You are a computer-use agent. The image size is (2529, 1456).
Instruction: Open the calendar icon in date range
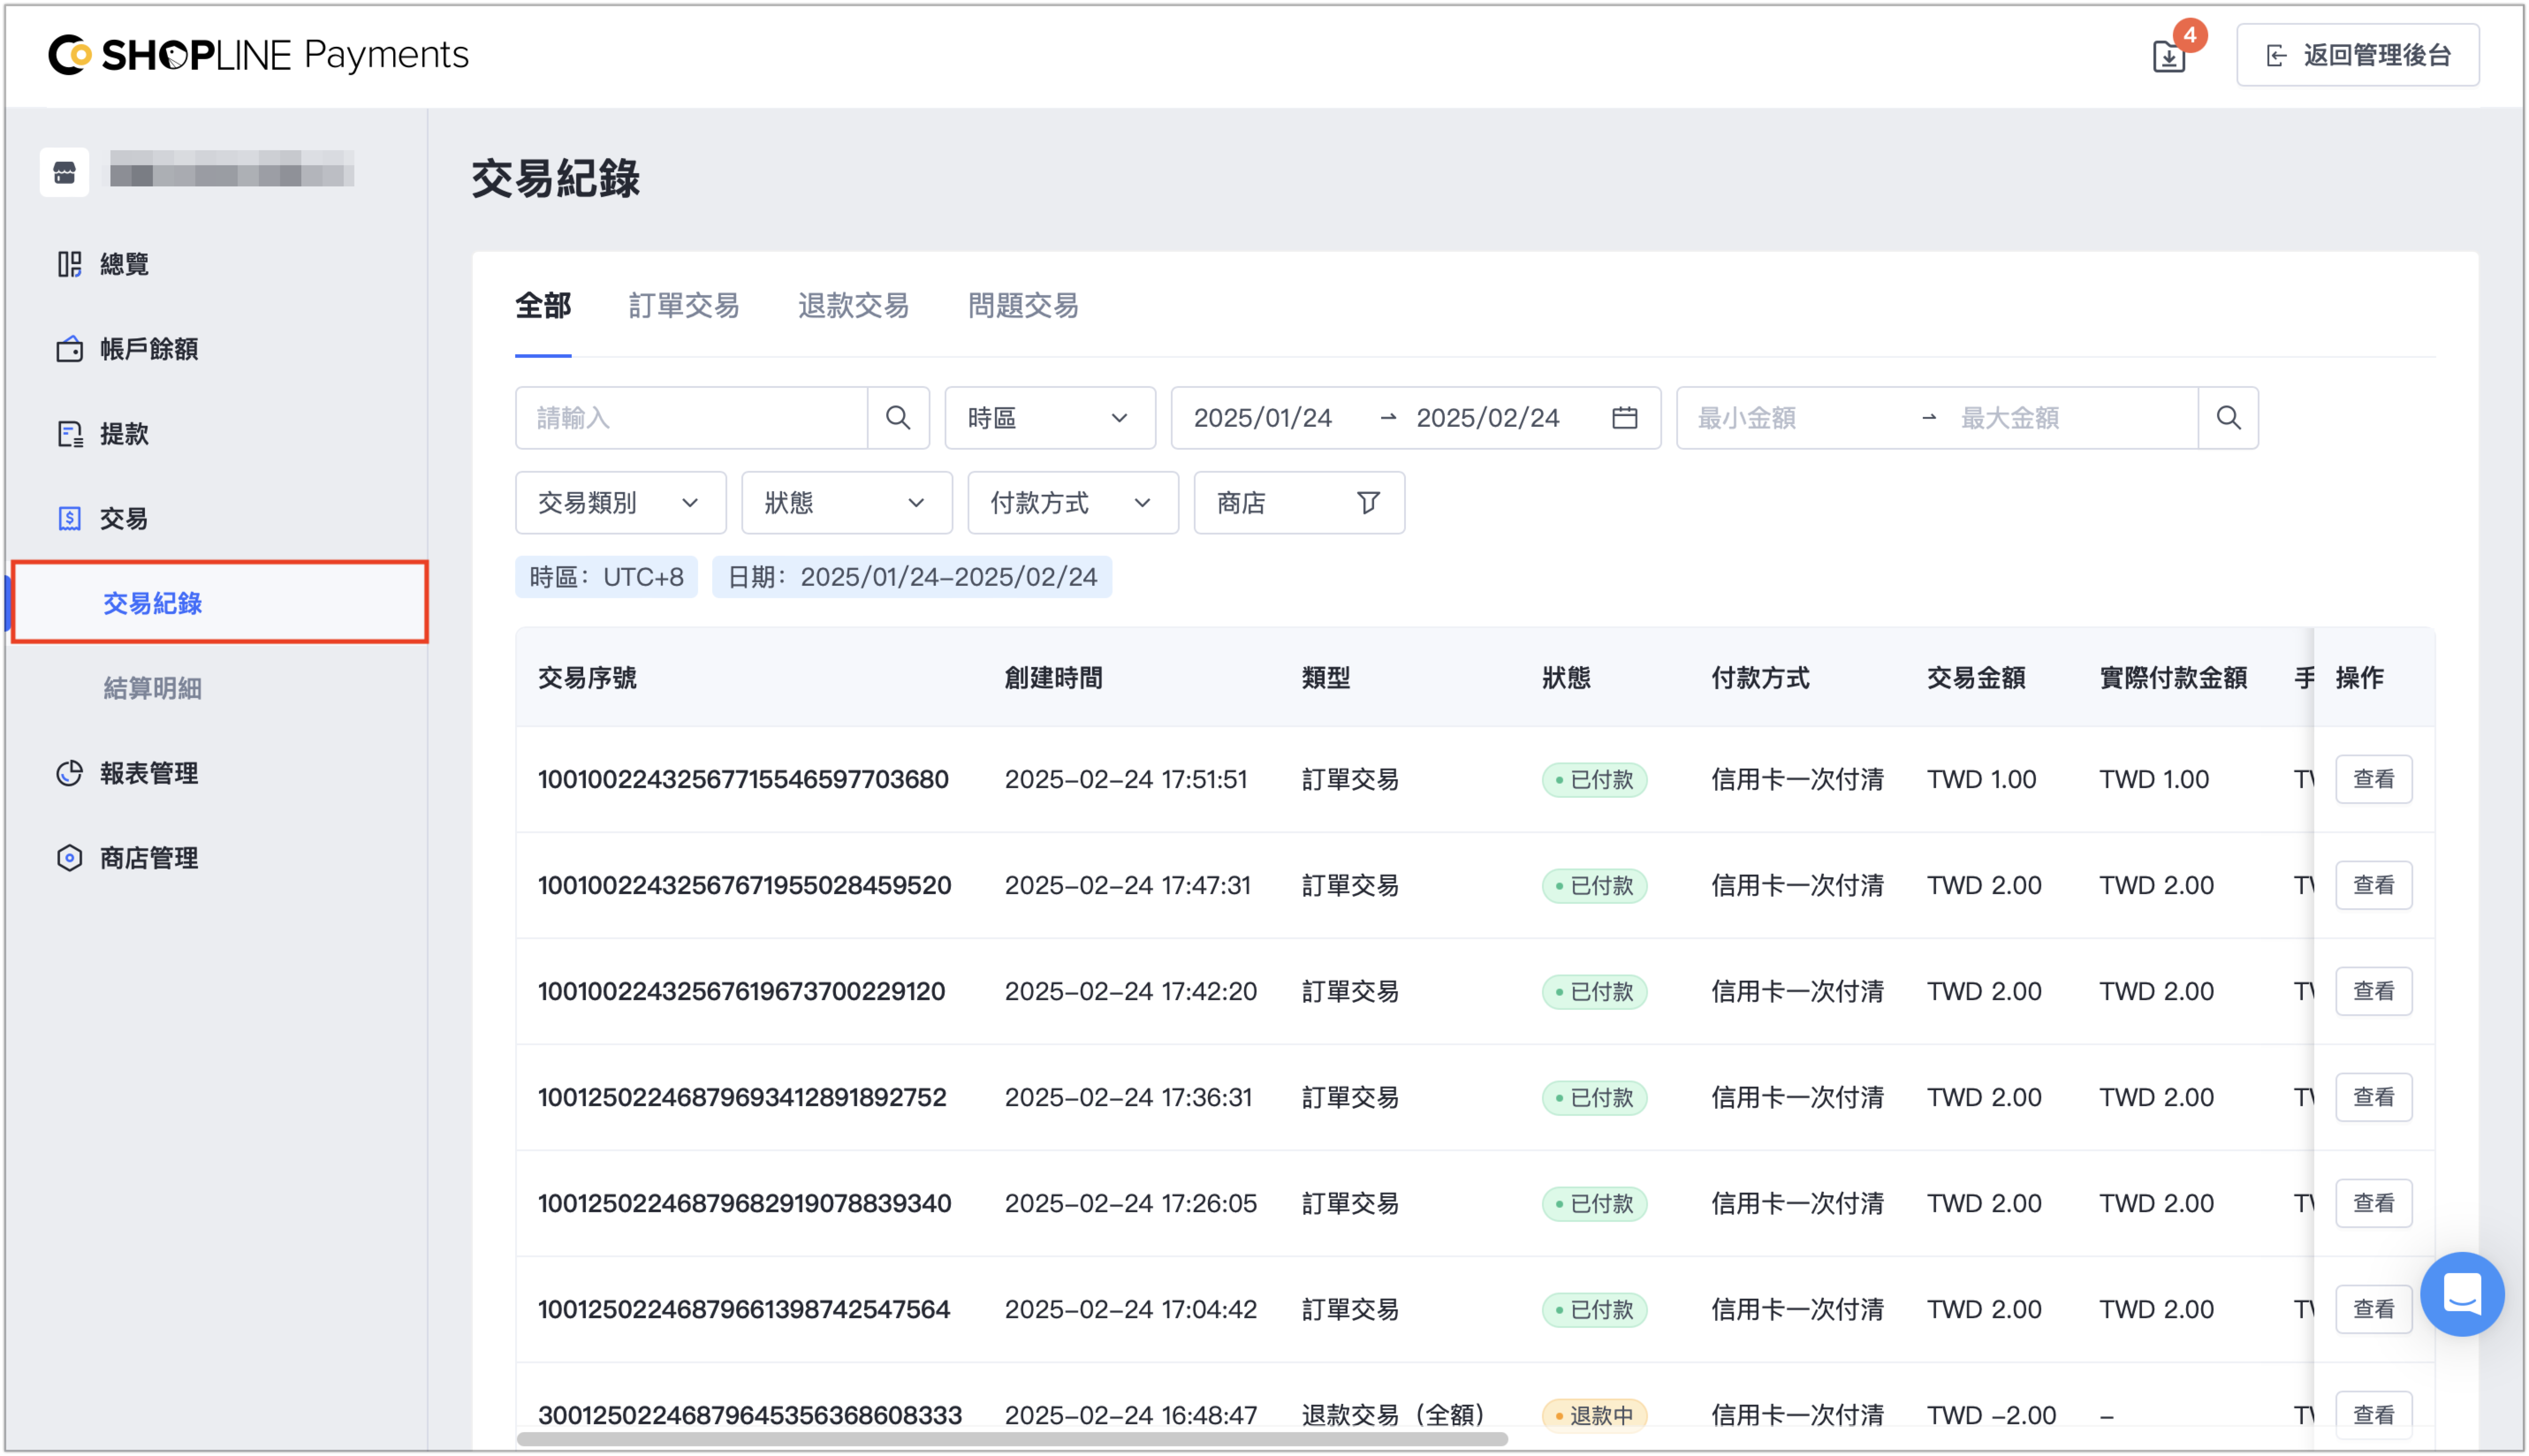tap(1624, 418)
